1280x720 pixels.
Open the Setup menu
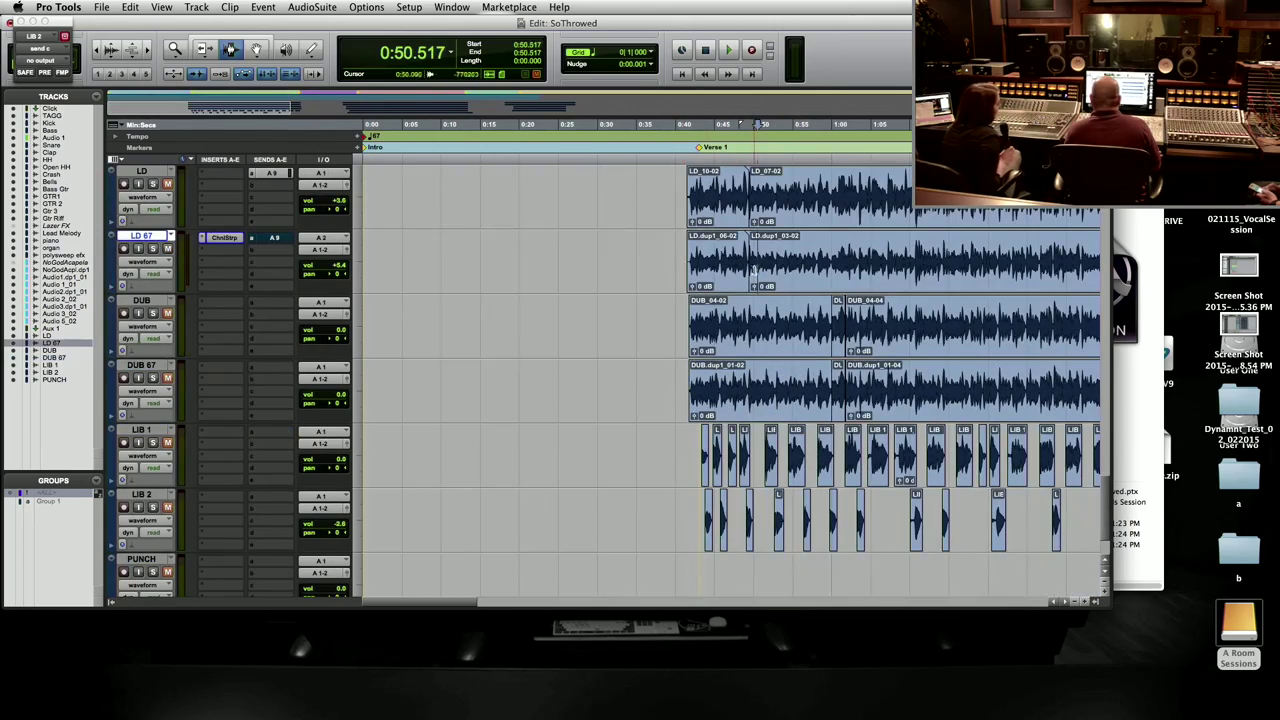409,7
